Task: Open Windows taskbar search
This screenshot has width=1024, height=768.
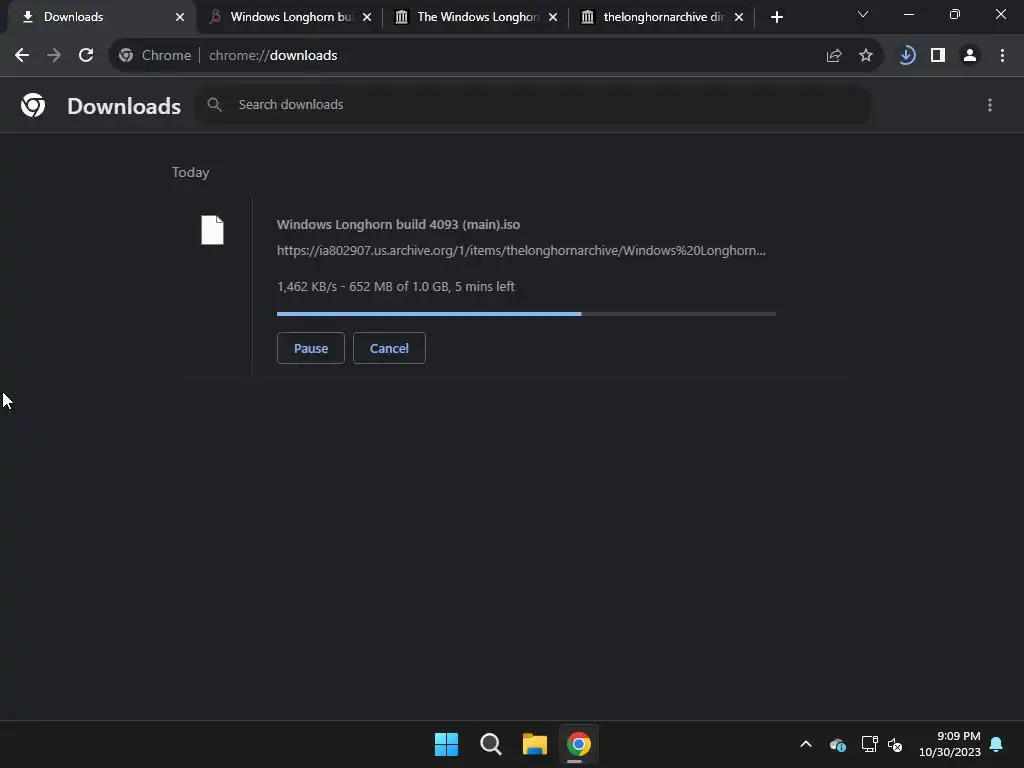Action: (490, 744)
